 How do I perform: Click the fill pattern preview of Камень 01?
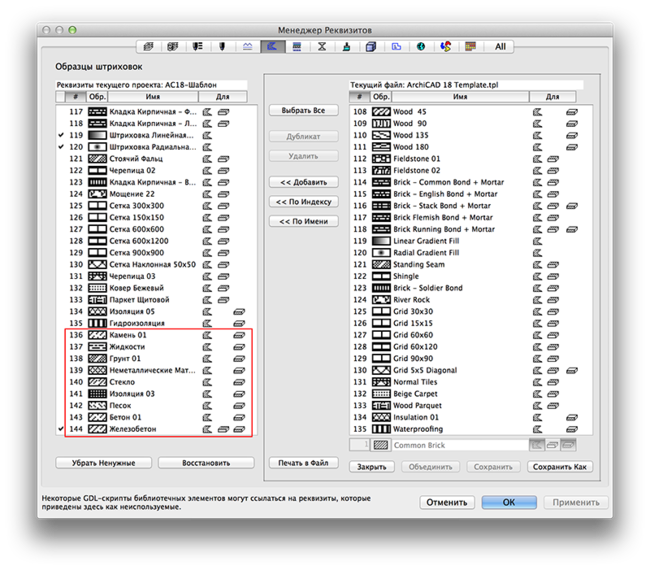[x=97, y=335]
